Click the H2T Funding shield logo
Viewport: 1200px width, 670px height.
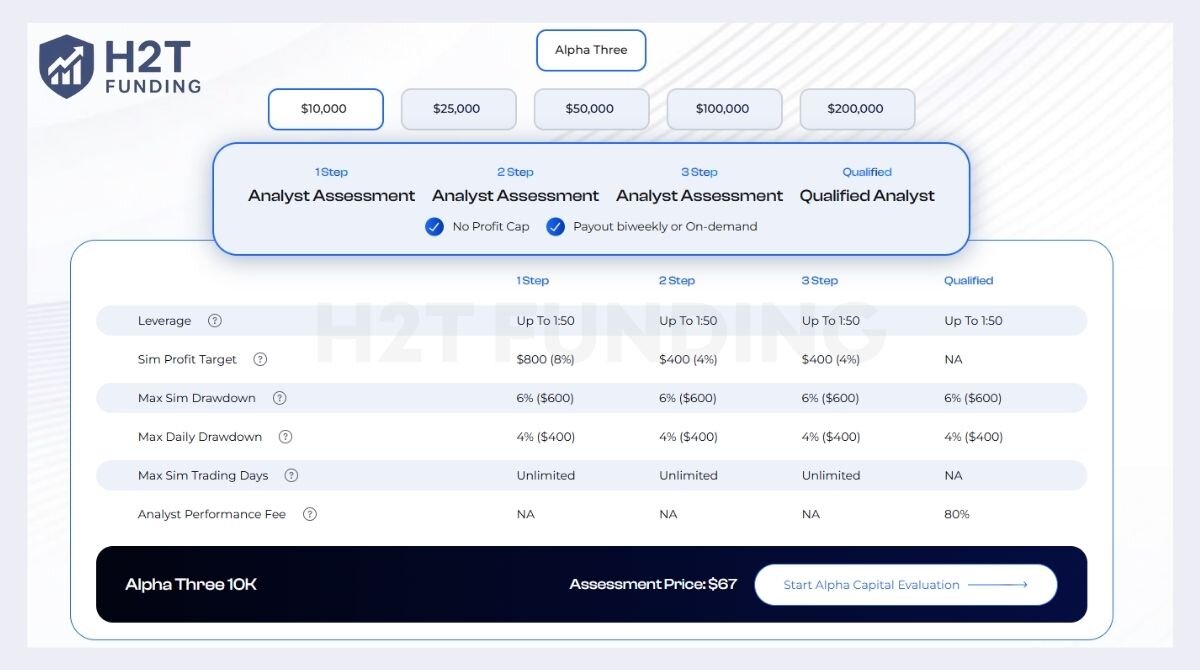[66, 66]
